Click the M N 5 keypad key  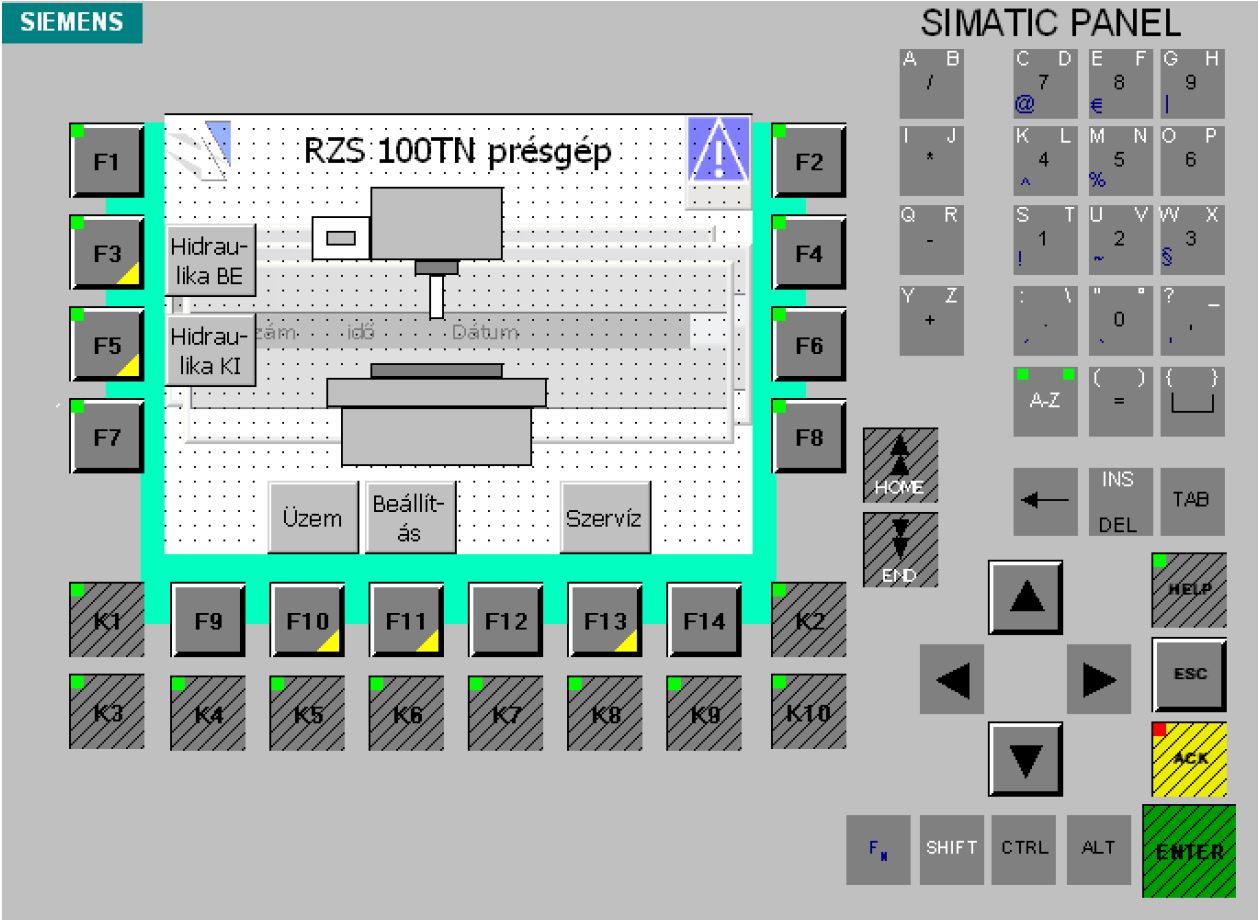pos(1120,162)
